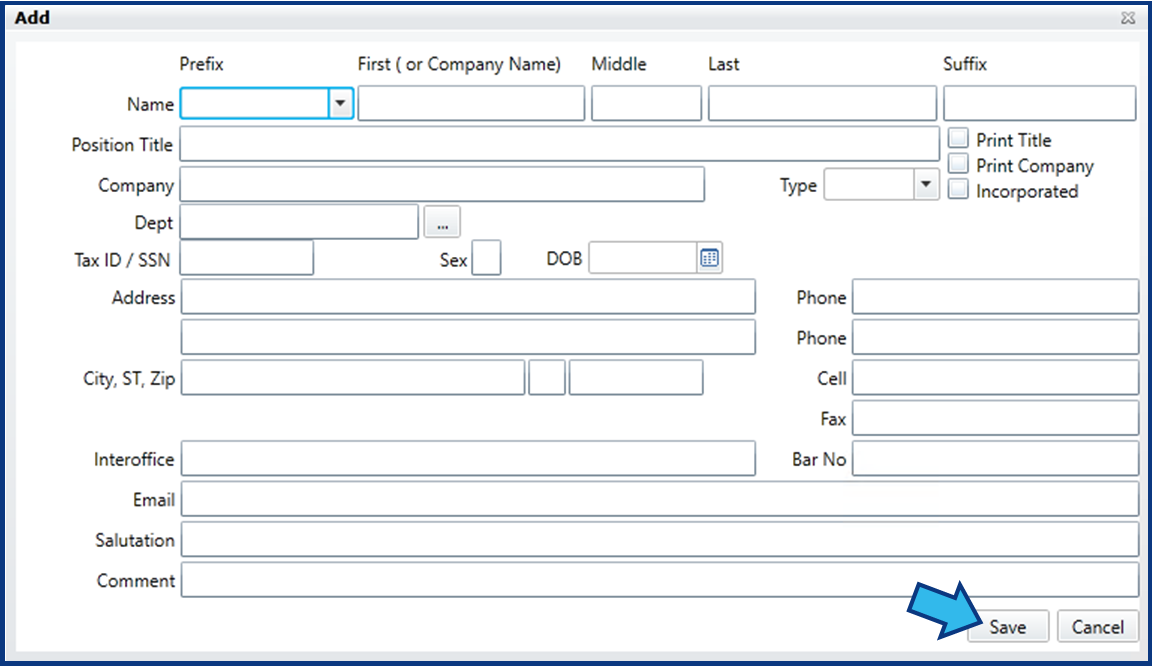This screenshot has width=1153, height=666.
Task: Expand the Prefix dropdown arrow
Action: (340, 103)
